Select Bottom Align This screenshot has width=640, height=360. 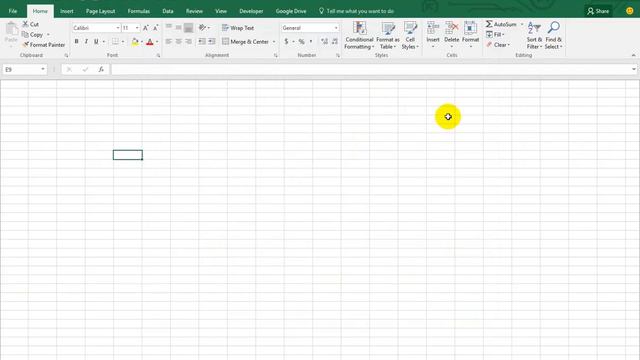click(x=188, y=27)
